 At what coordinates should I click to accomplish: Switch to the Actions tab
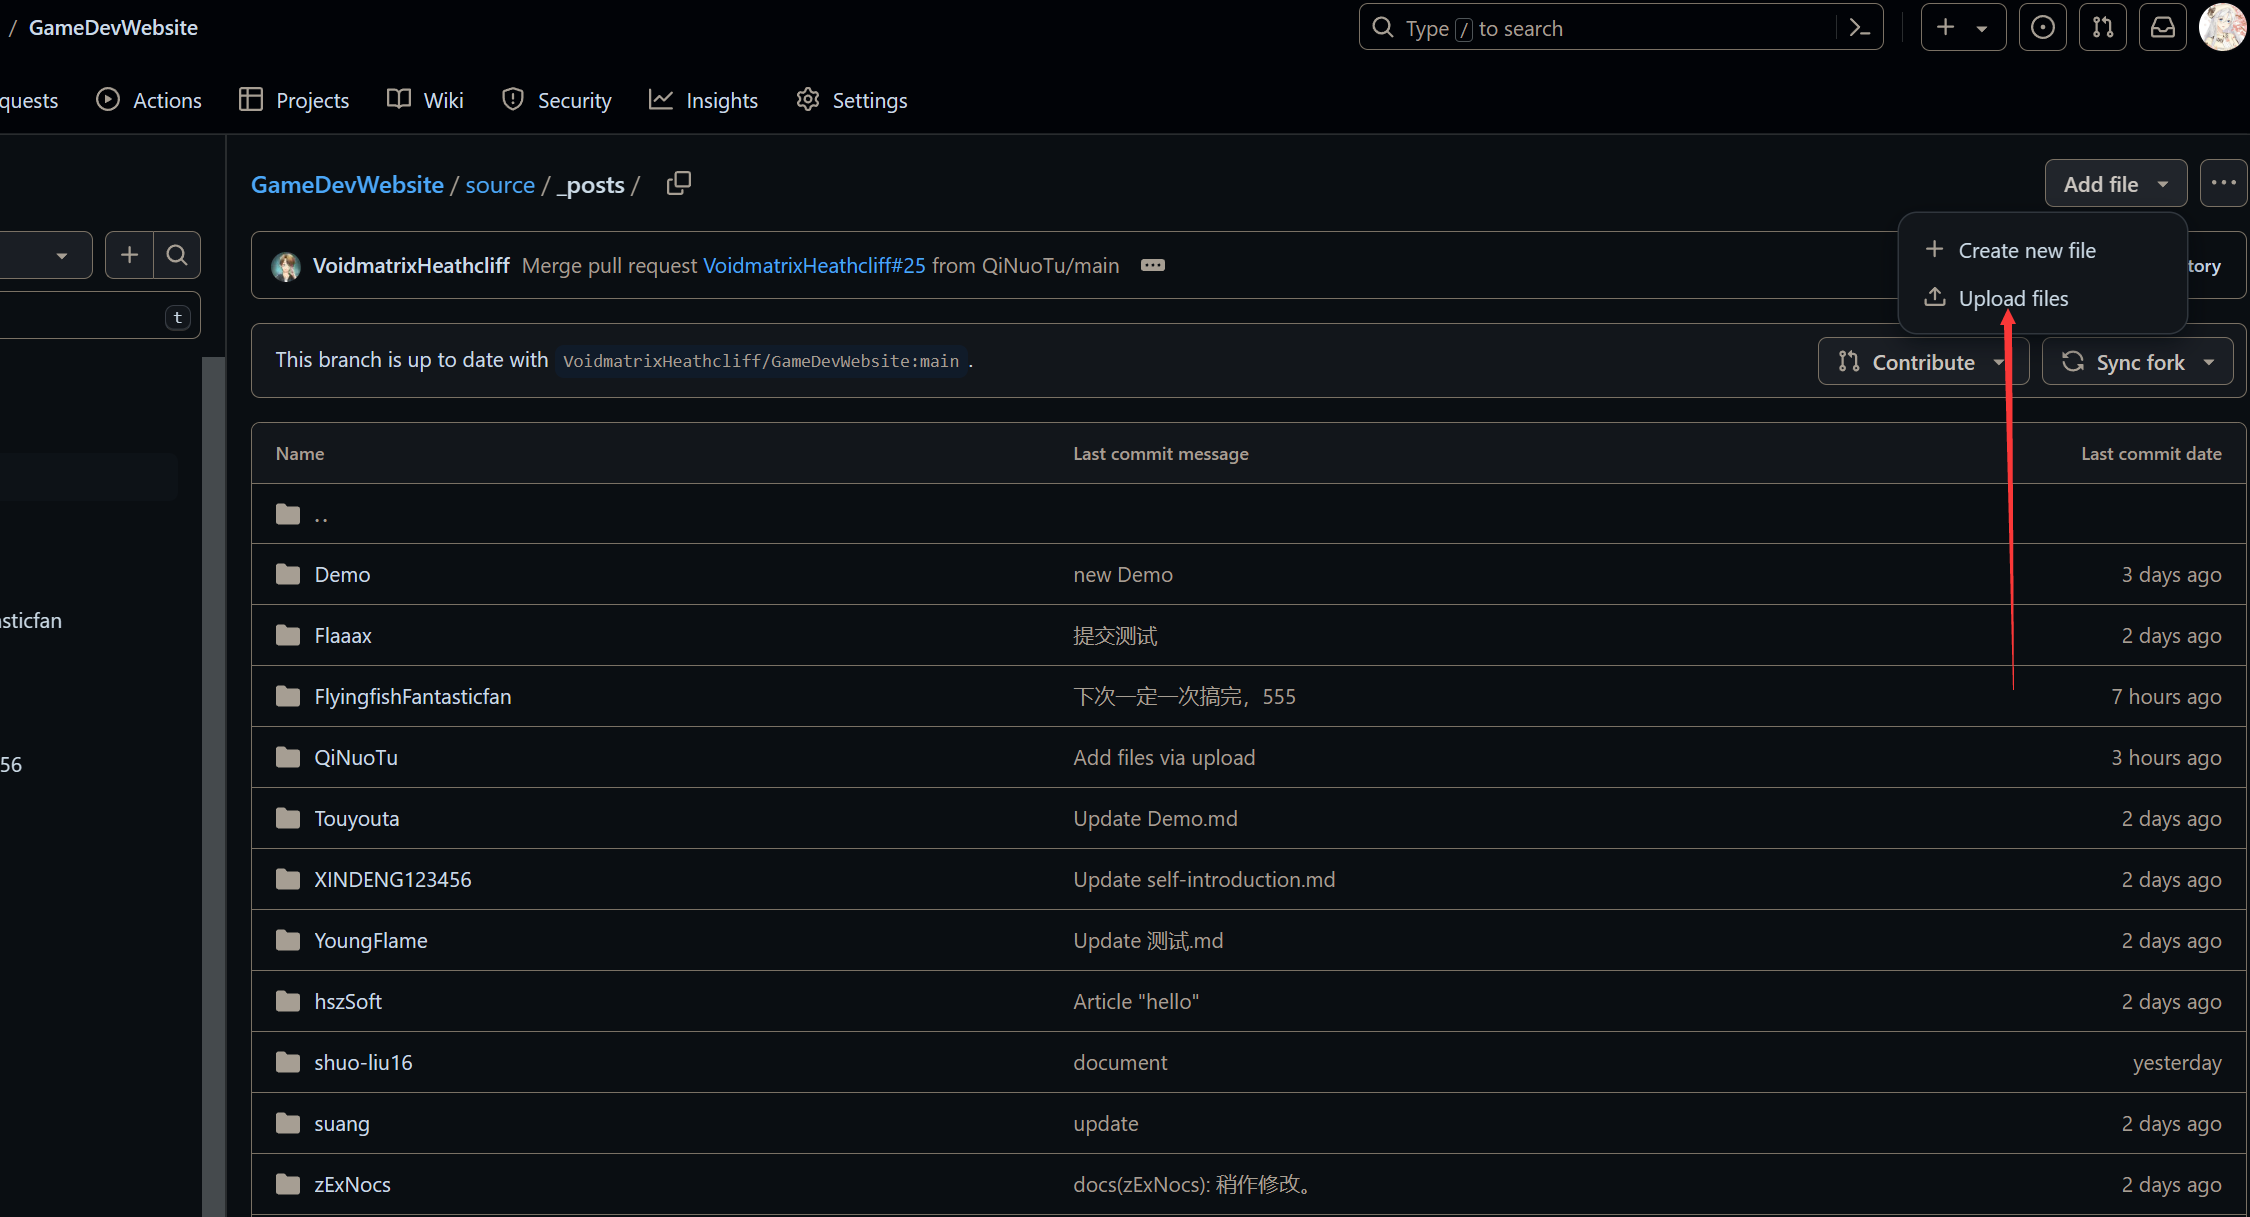(149, 100)
